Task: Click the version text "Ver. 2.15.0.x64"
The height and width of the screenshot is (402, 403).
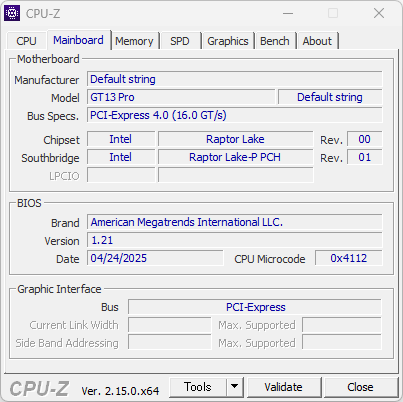Action: pyautogui.click(x=120, y=391)
